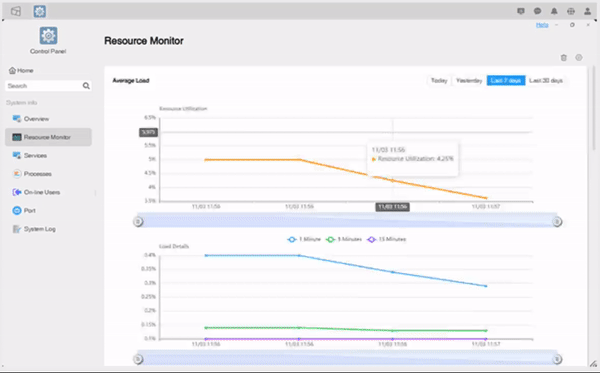Click the last orange point at 11:57
Image resolution: width=600 pixels, height=373 pixels.
pos(486,198)
